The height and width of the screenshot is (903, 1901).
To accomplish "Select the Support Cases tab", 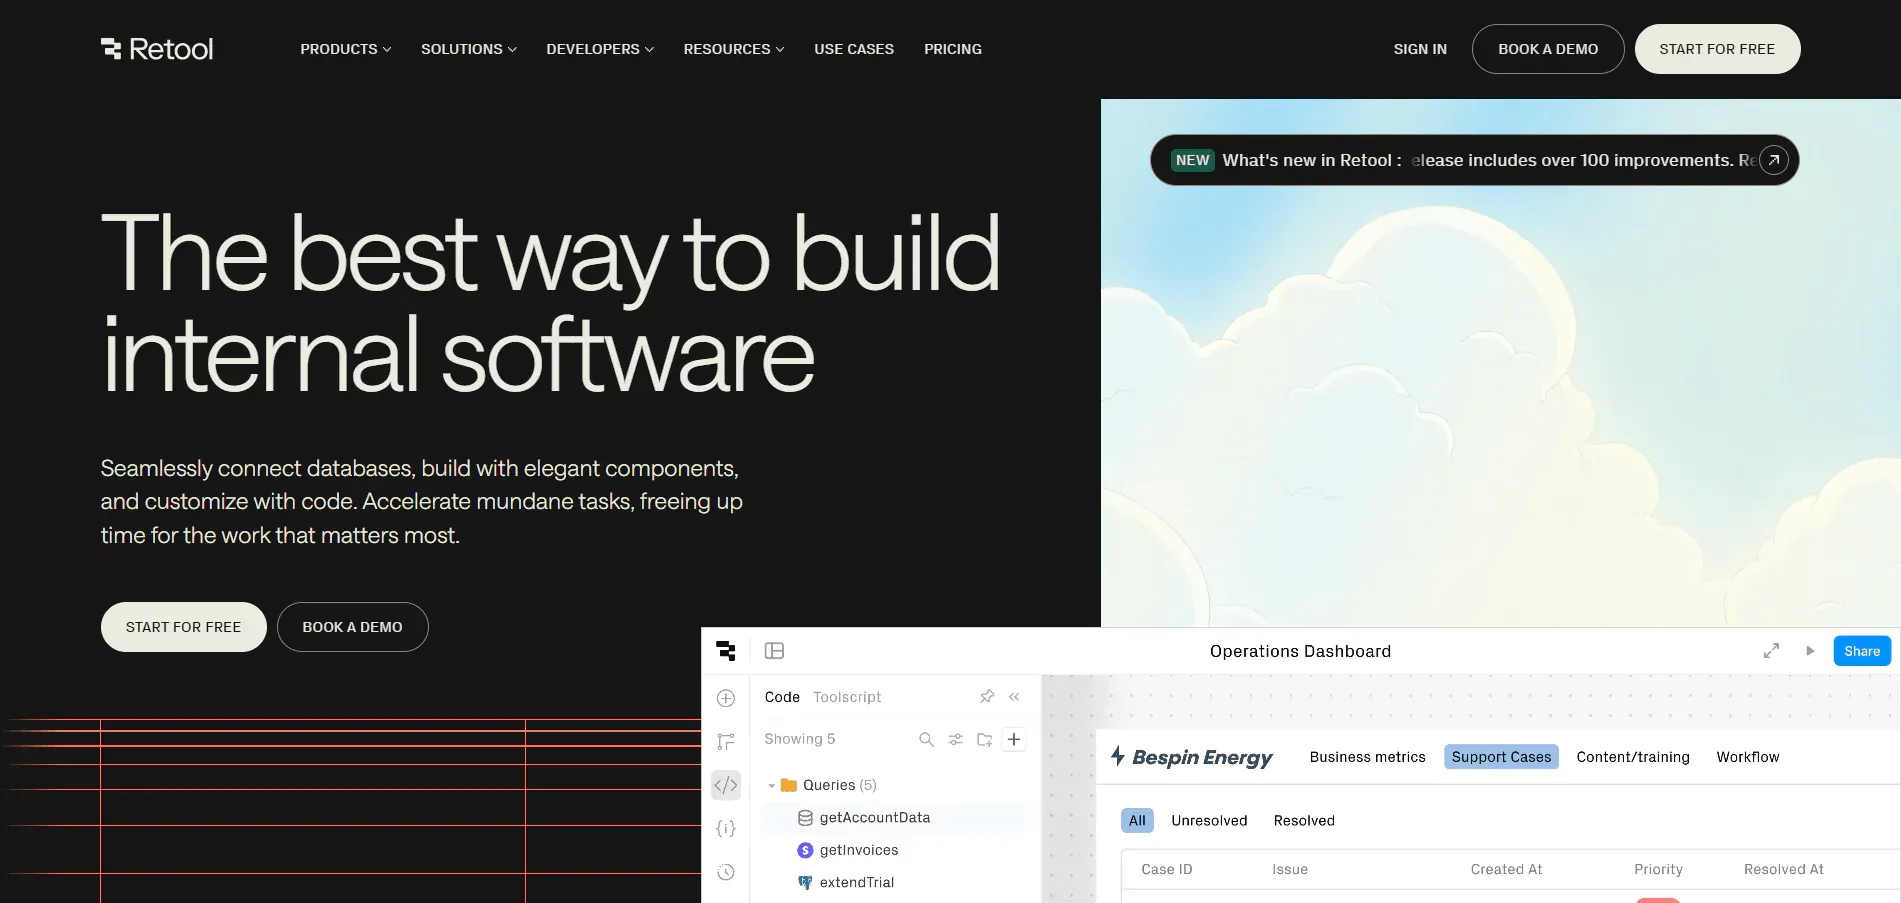I will tap(1501, 757).
